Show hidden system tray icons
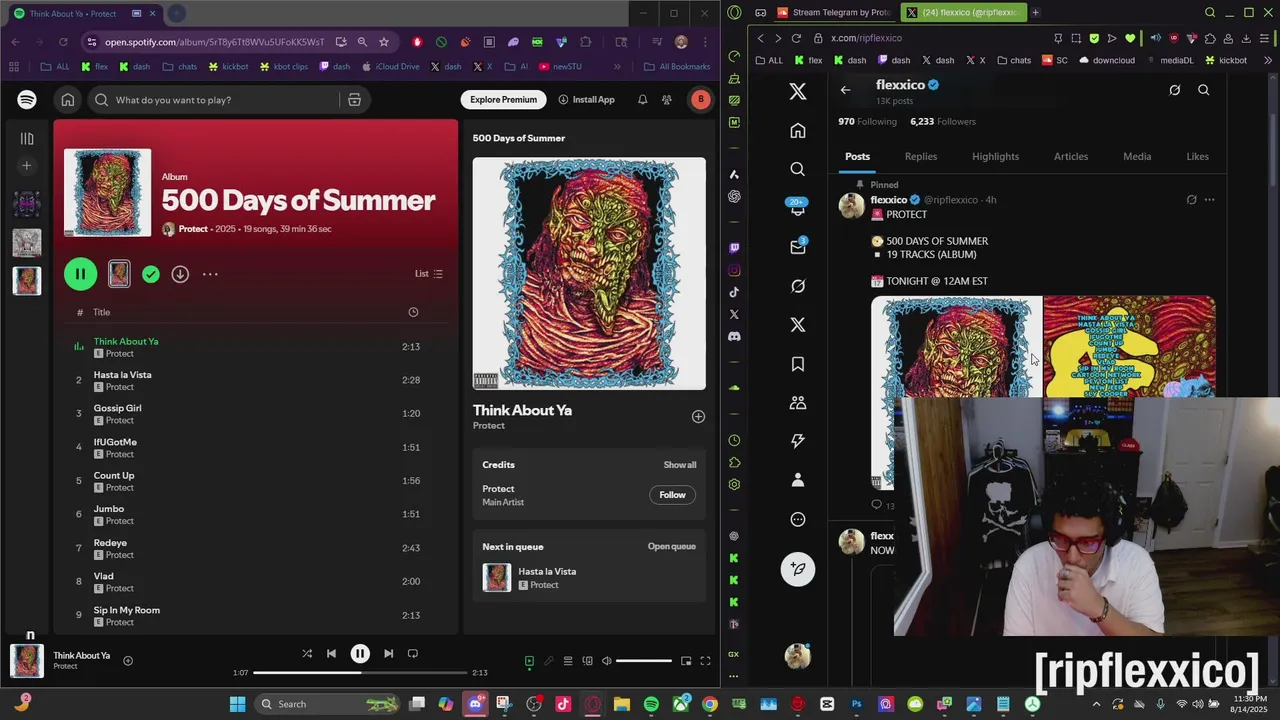 1097,704
